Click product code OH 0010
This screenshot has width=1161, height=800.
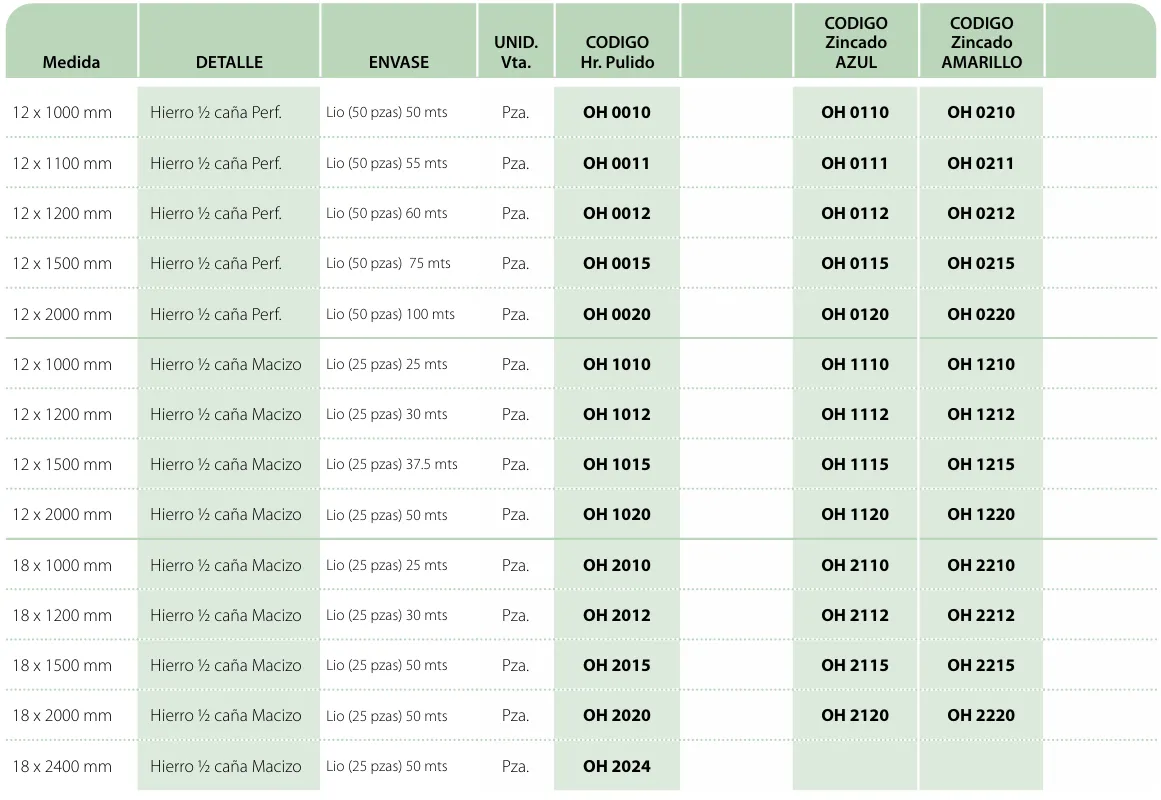click(x=617, y=113)
